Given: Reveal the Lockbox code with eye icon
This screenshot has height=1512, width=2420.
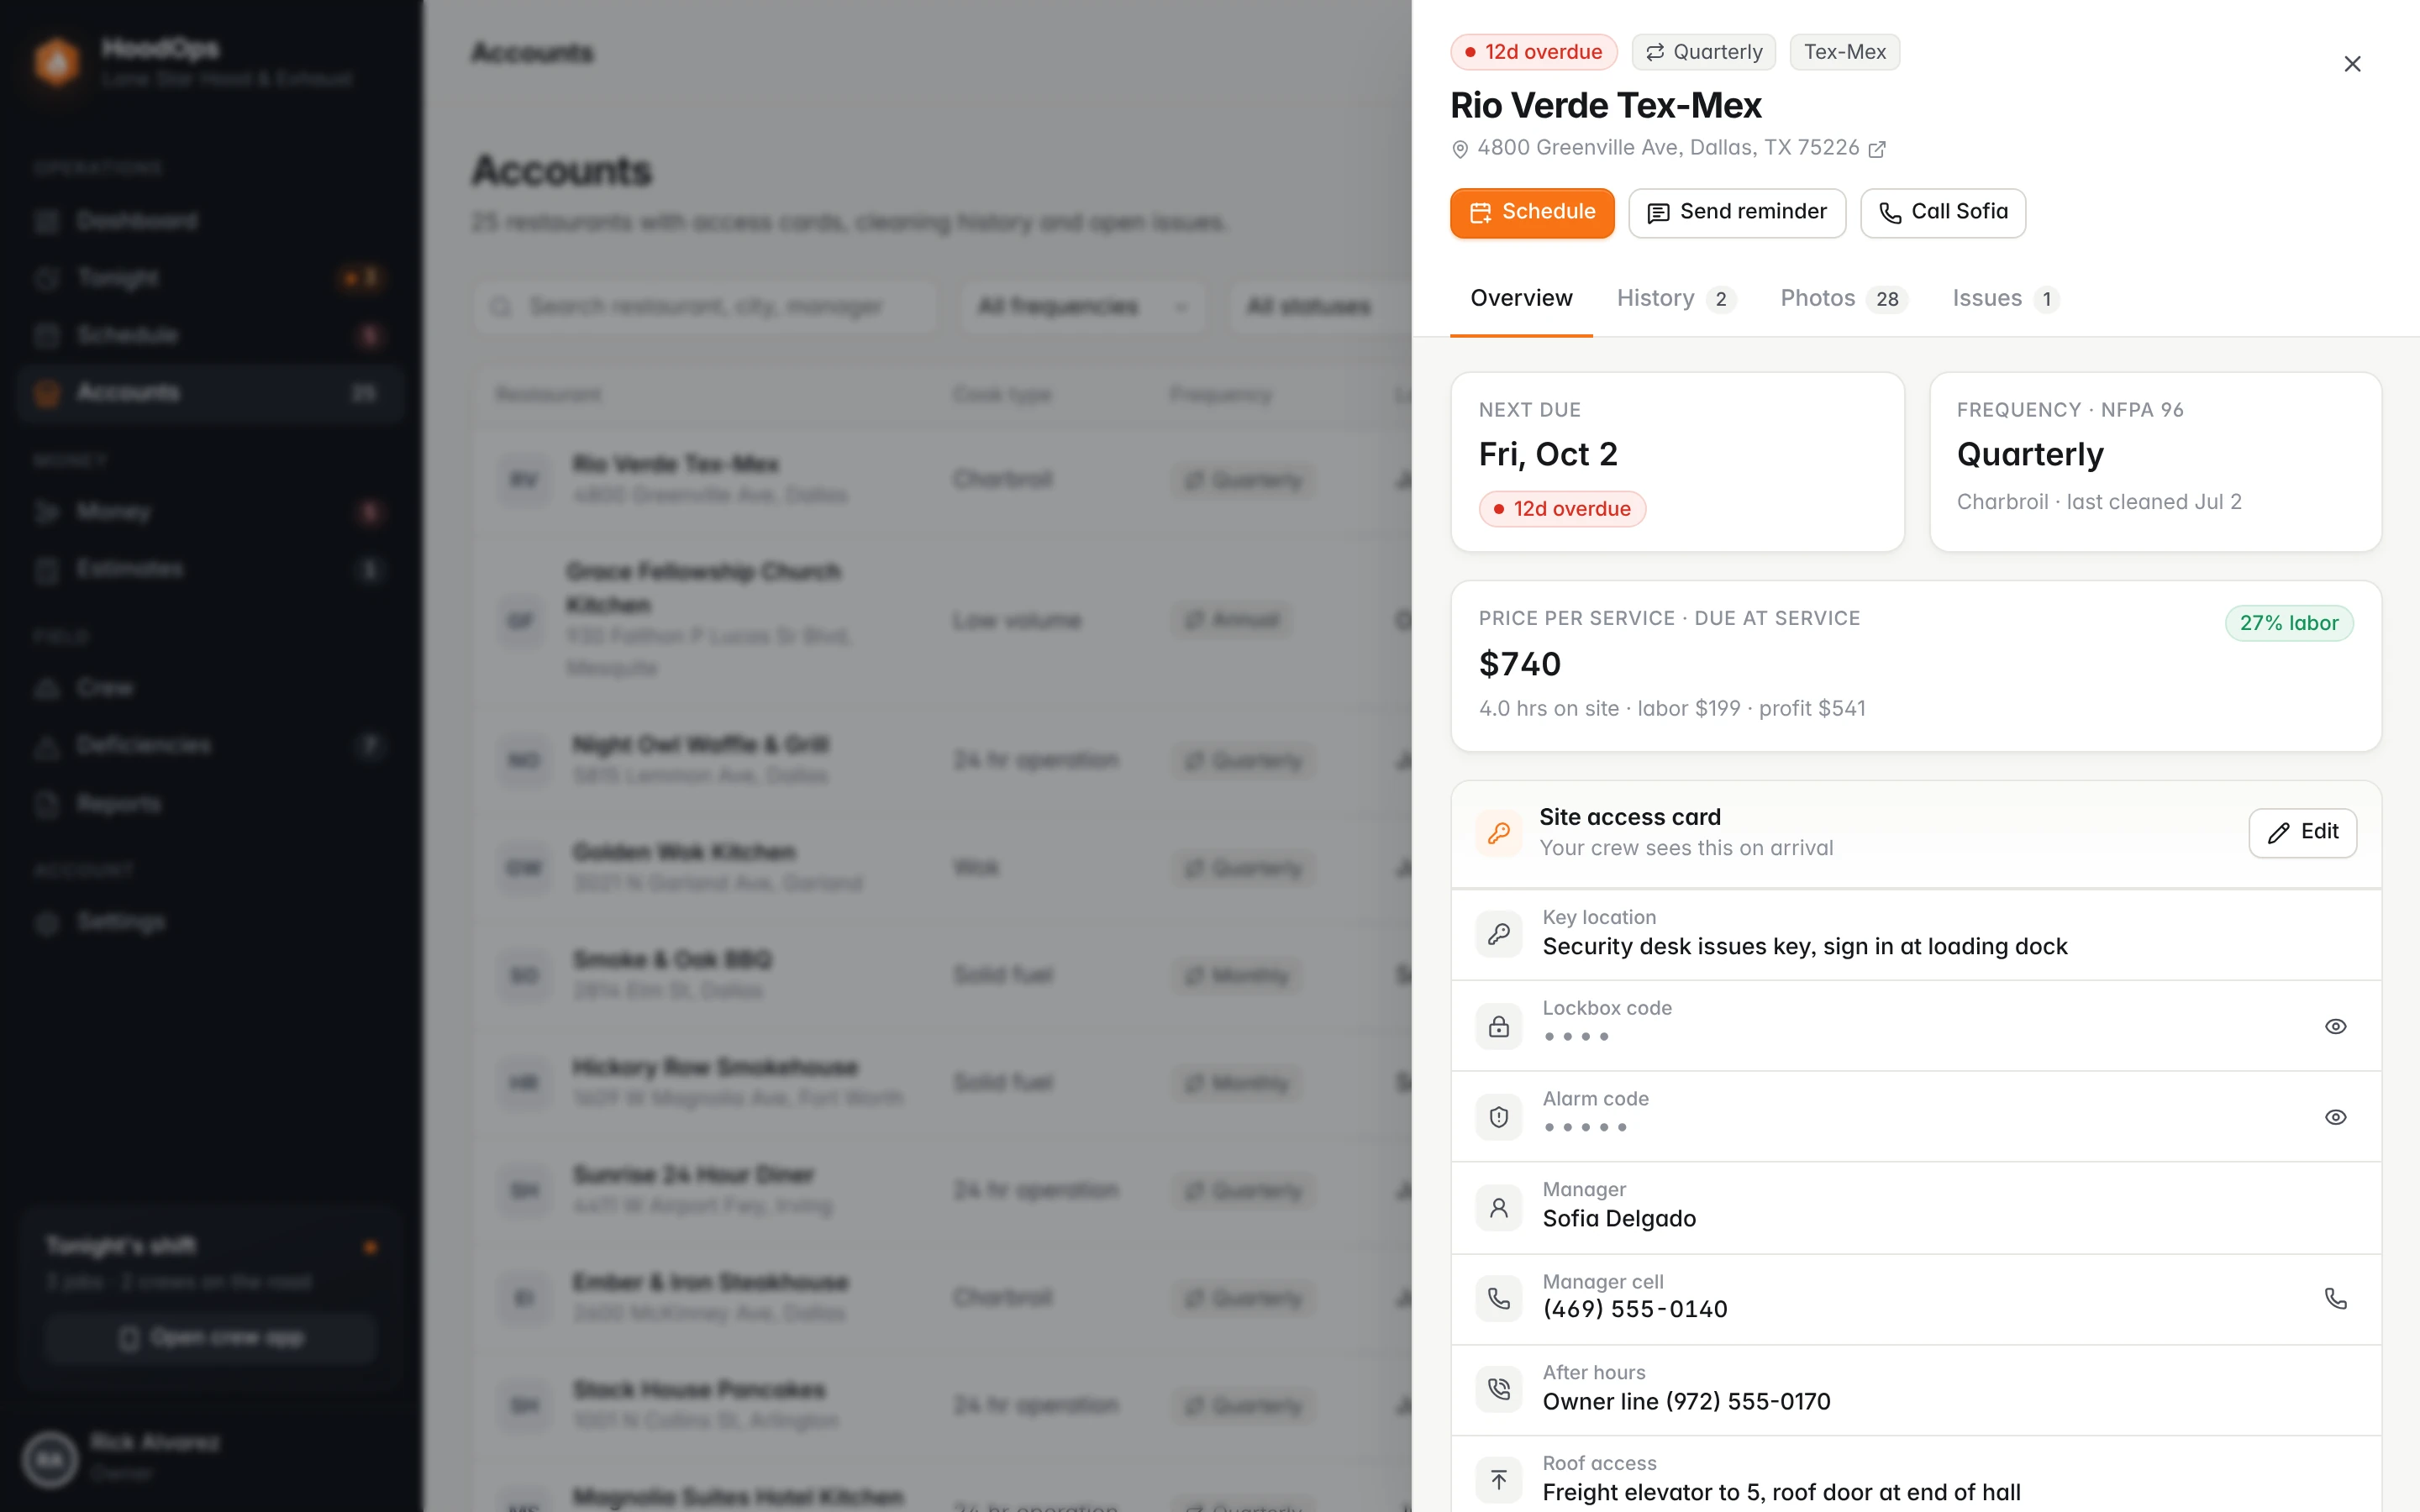Looking at the screenshot, I should [2335, 1026].
